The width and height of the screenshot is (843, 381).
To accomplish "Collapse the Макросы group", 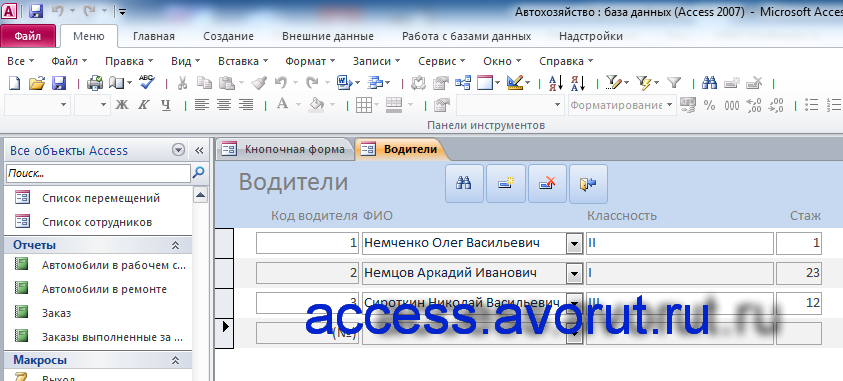I will pos(175,360).
